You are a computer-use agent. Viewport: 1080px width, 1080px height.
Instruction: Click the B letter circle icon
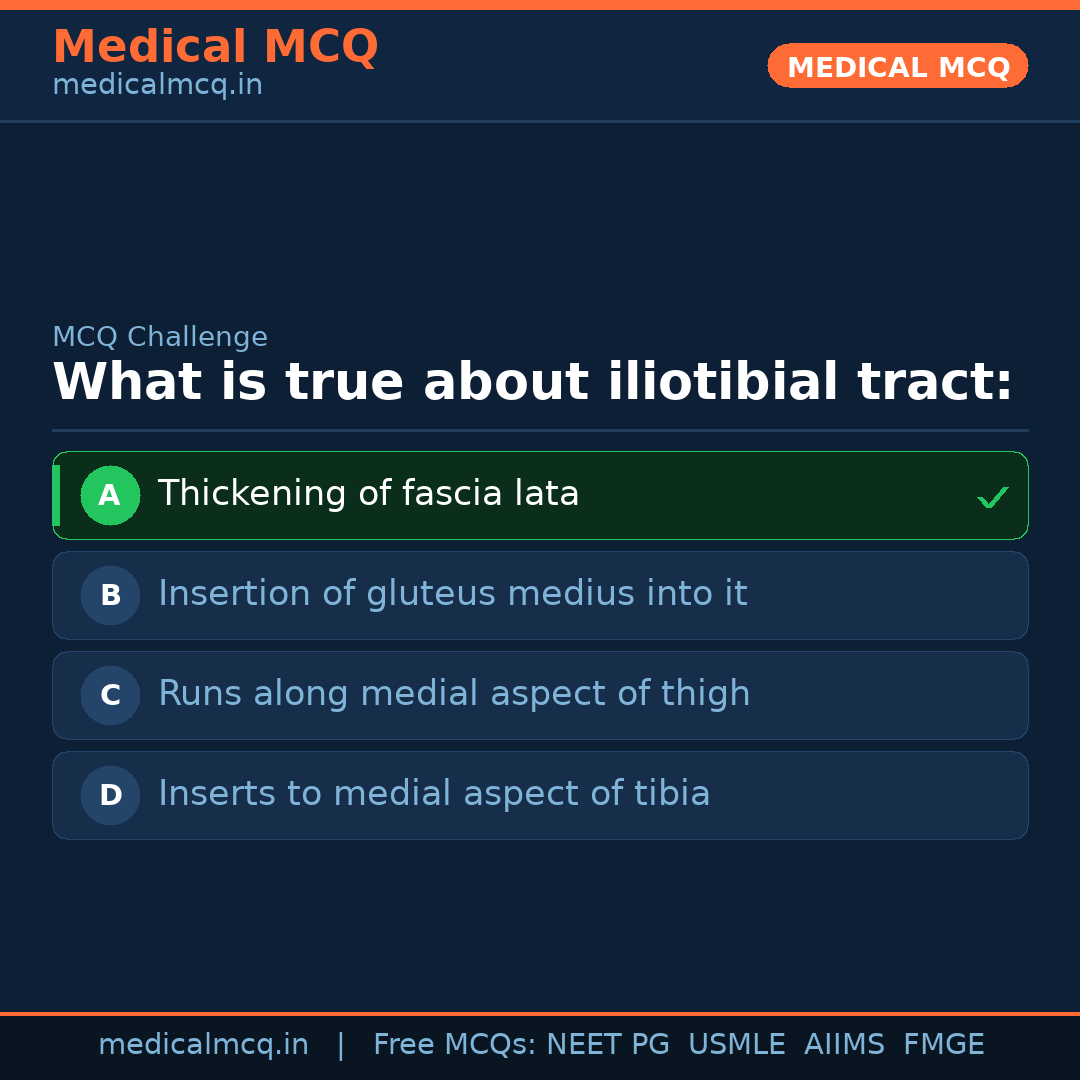tap(110, 595)
